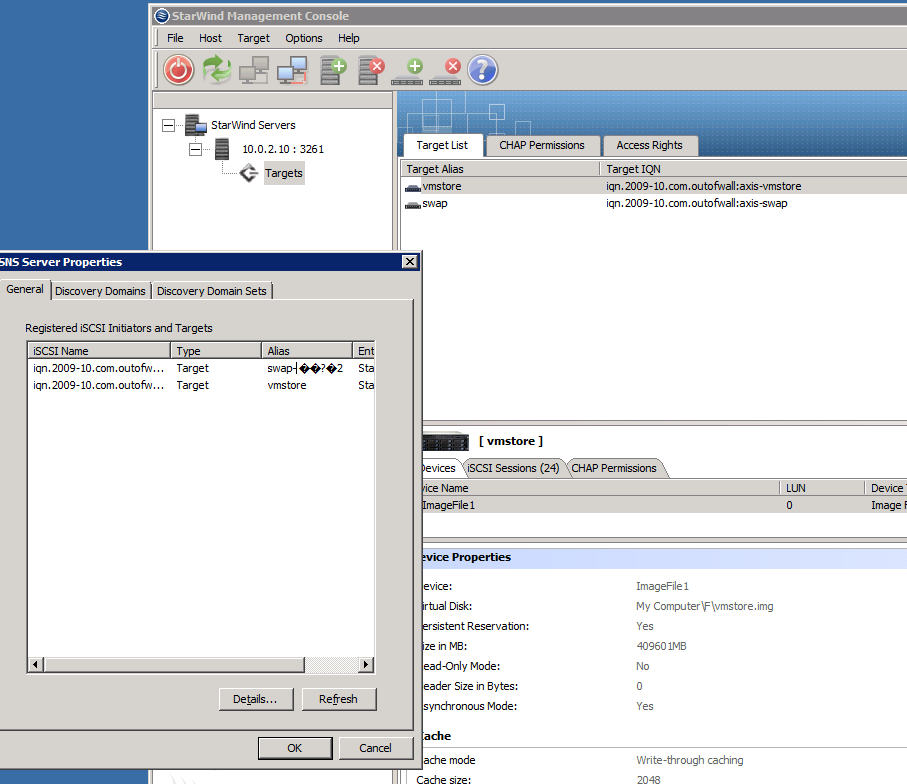907x784 pixels.
Task: Click the remove host server icon
Action: 371,71
